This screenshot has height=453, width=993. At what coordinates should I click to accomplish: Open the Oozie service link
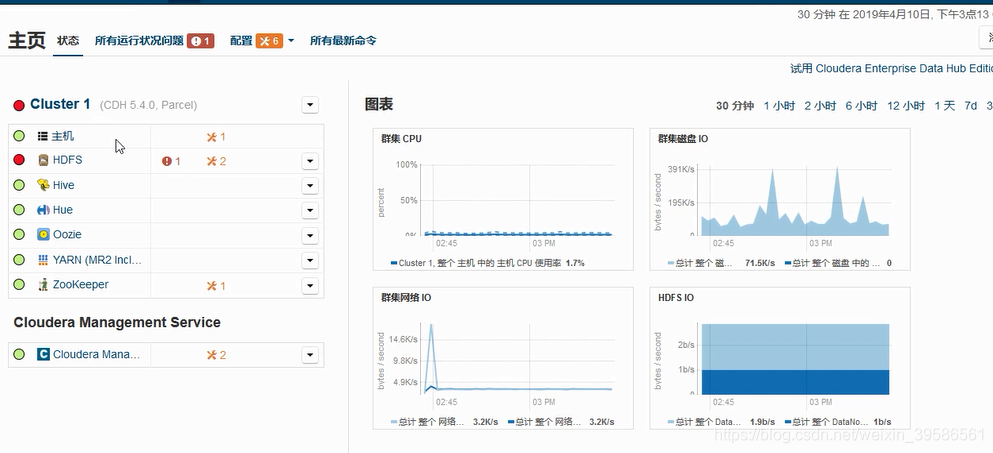pos(67,234)
